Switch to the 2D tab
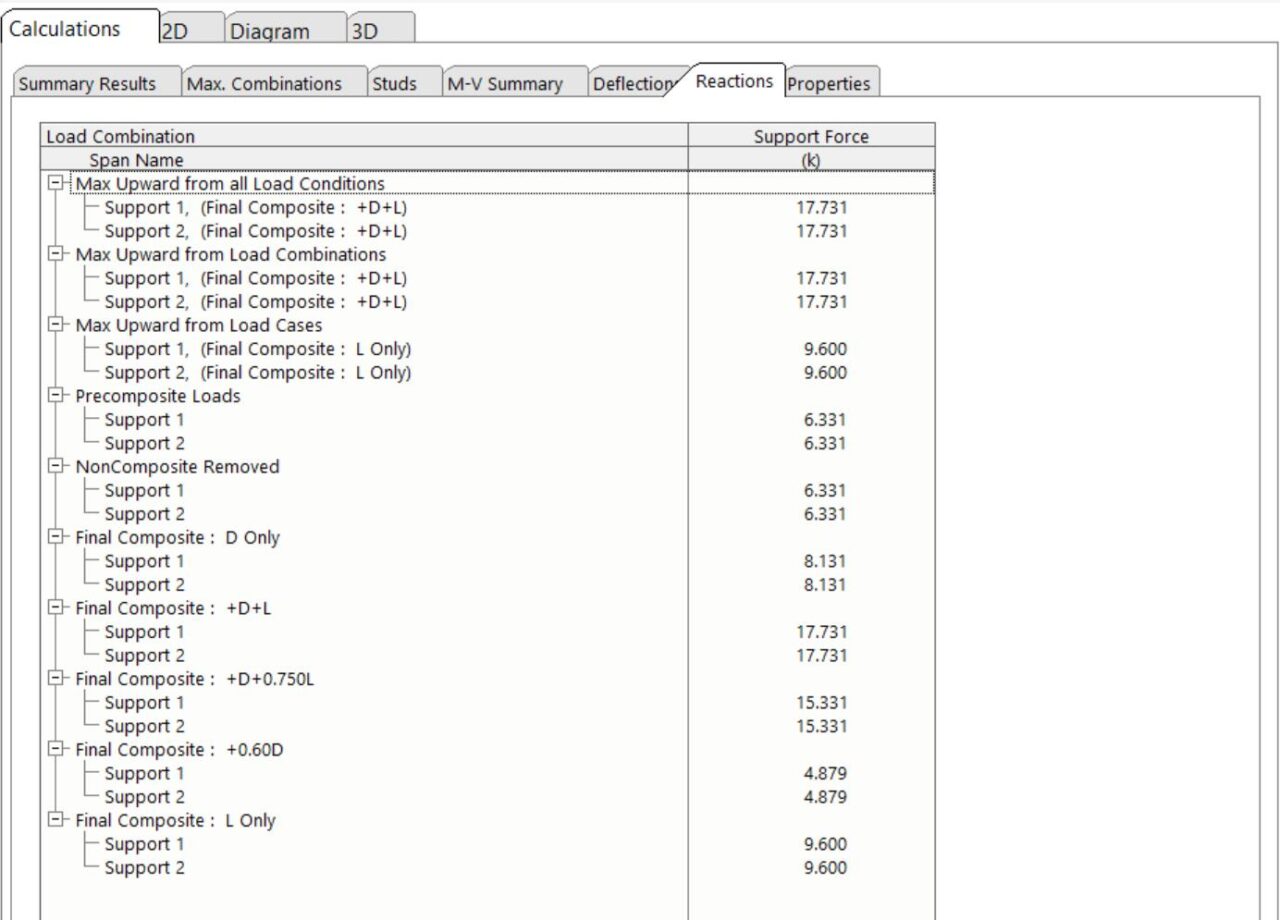 point(175,31)
